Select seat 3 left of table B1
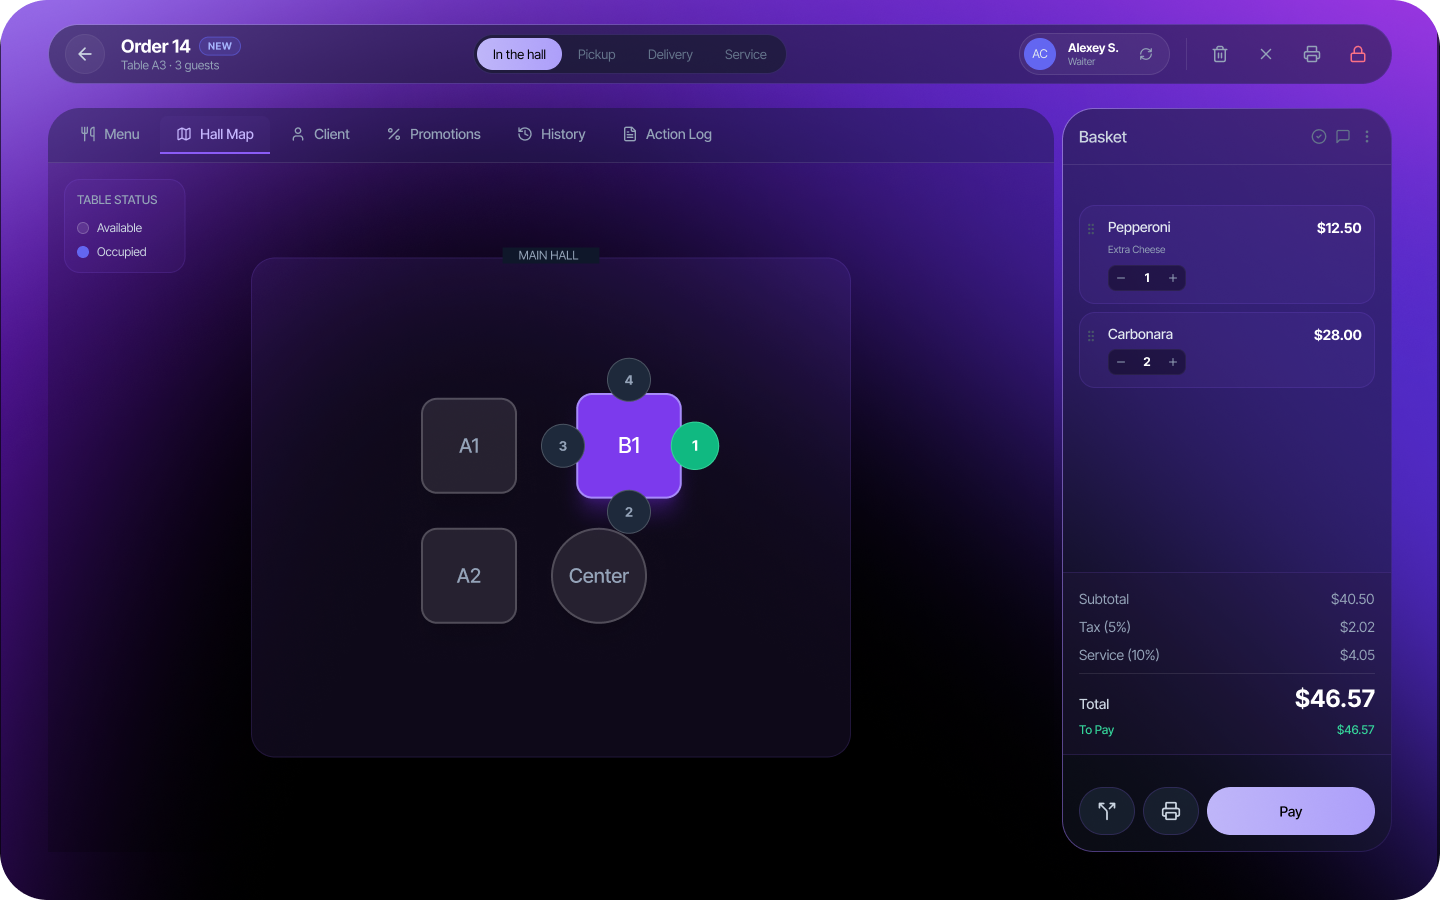This screenshot has height=900, width=1440. tap(563, 446)
